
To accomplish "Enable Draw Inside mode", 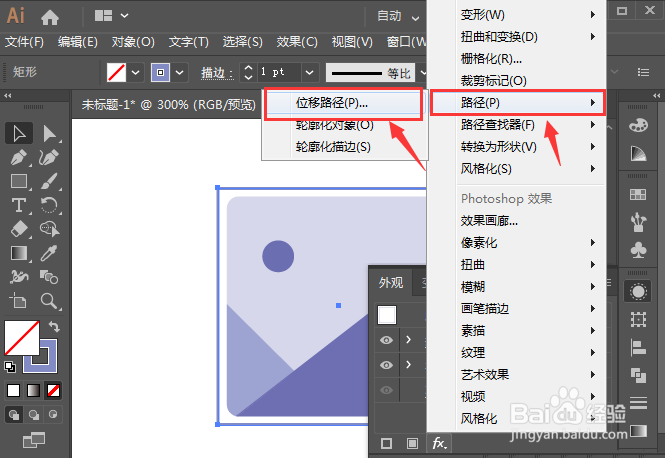I will [53, 414].
